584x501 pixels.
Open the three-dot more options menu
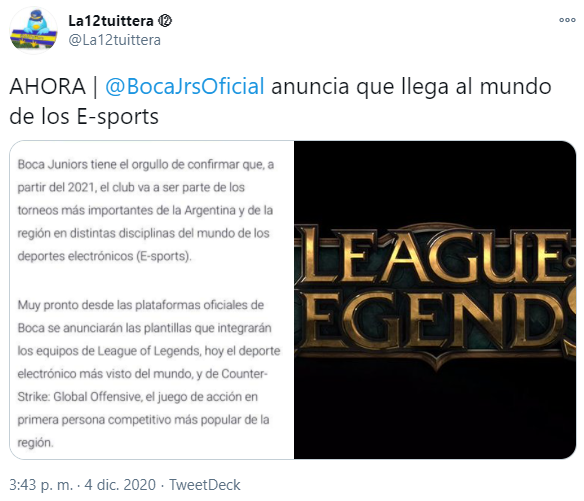[567, 20]
